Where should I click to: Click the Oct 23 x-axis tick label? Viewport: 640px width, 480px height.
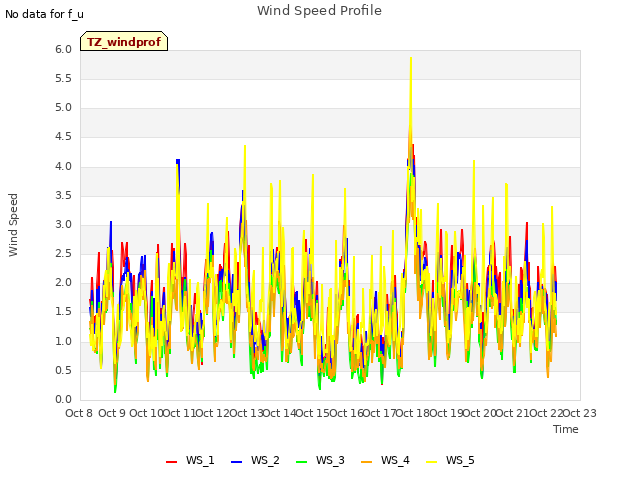click(580, 413)
